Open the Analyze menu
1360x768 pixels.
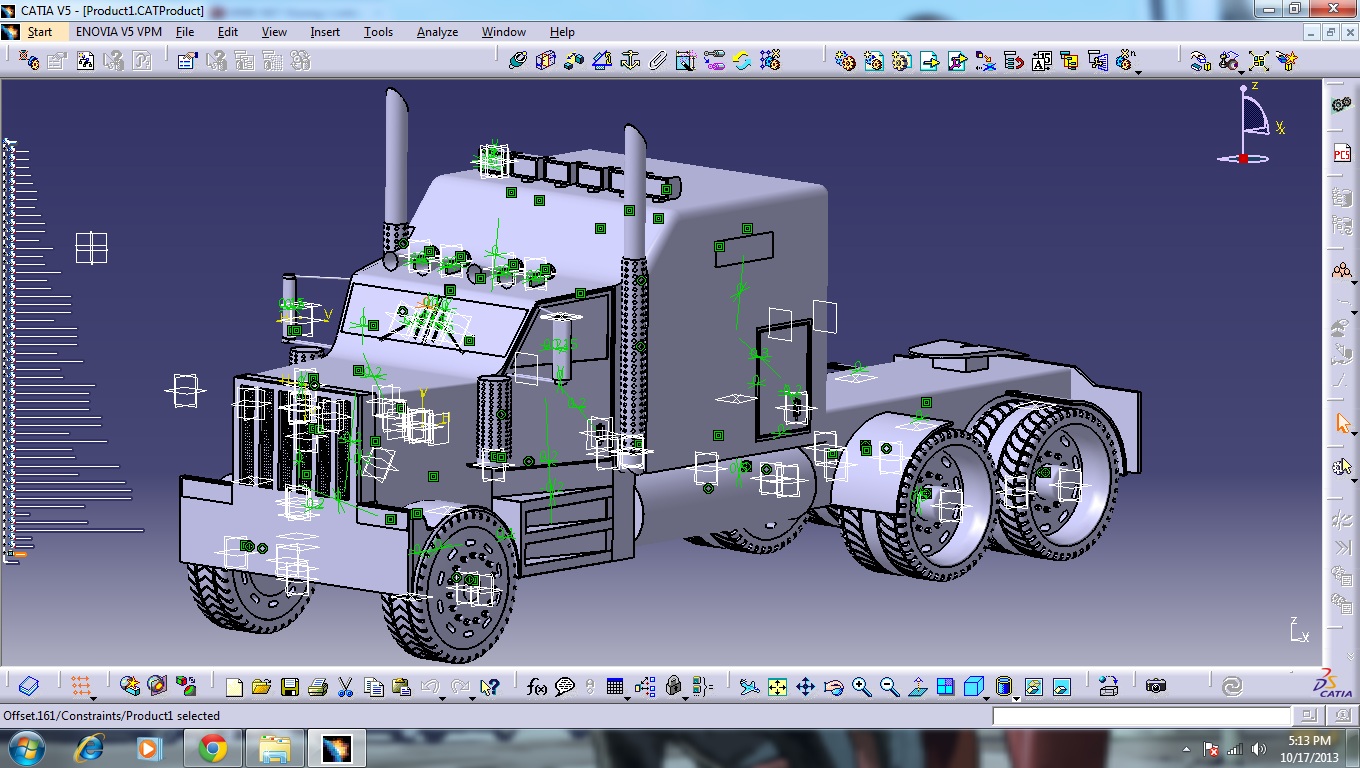click(437, 32)
